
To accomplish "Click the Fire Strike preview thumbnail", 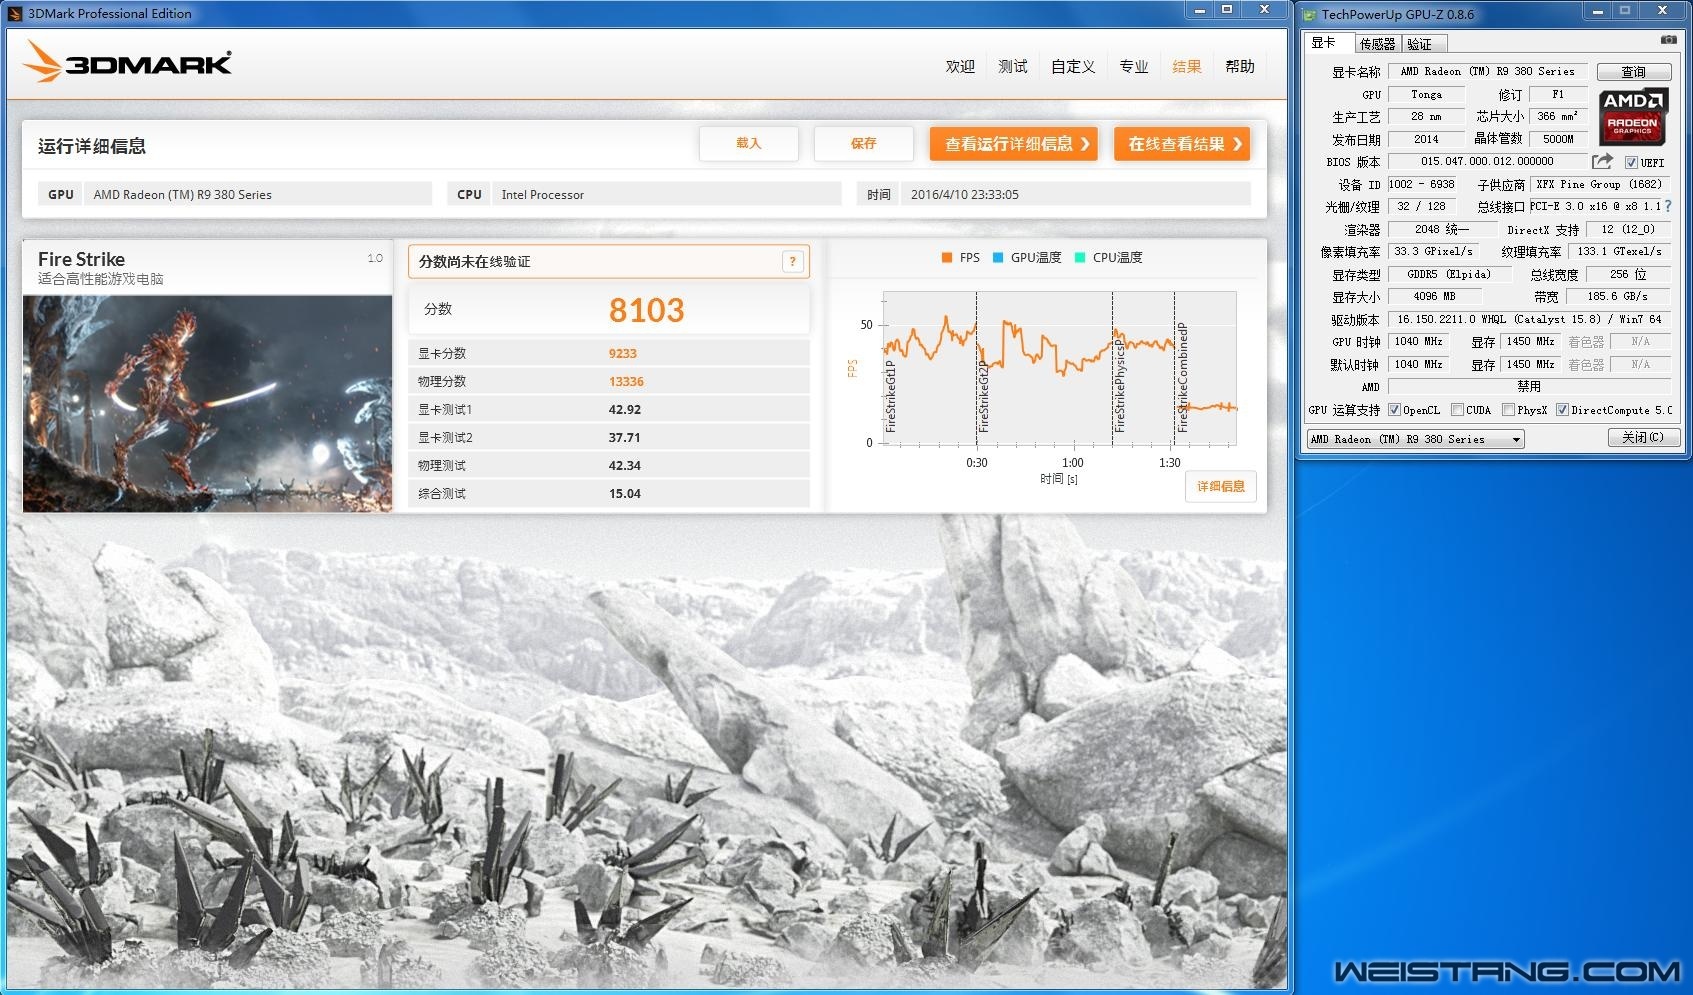I will click(207, 403).
